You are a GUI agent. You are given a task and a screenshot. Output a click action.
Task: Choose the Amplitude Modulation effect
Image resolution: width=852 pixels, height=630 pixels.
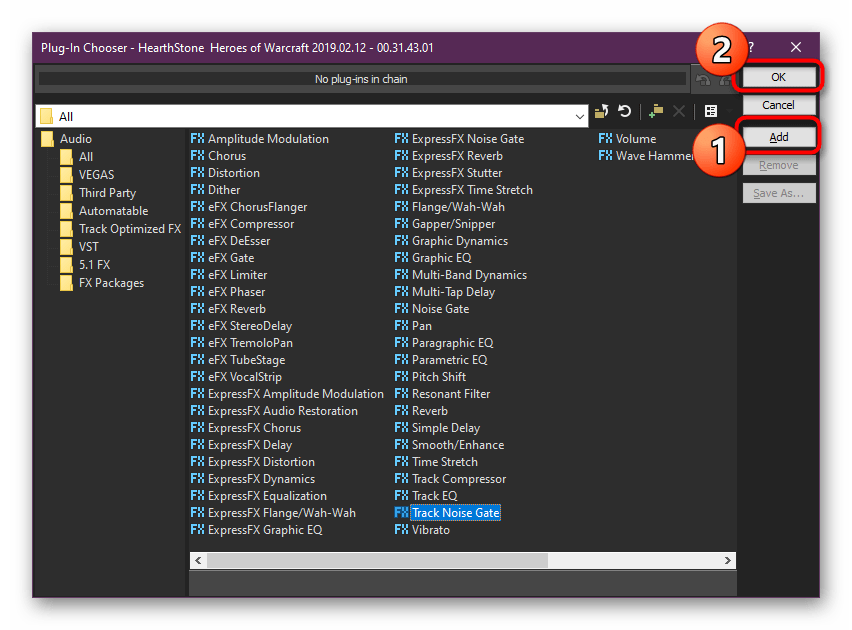[267, 139]
